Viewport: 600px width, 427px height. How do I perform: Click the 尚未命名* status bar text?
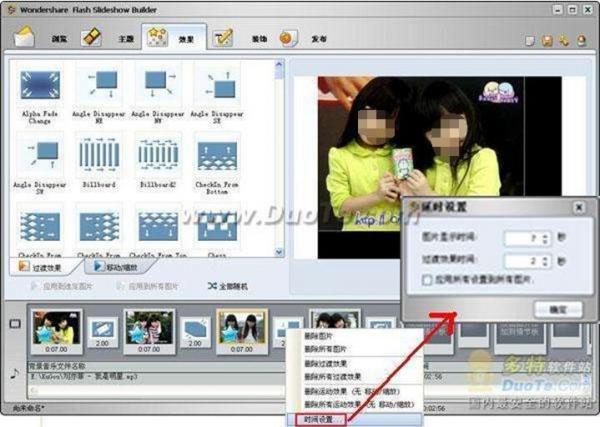click(x=28, y=408)
